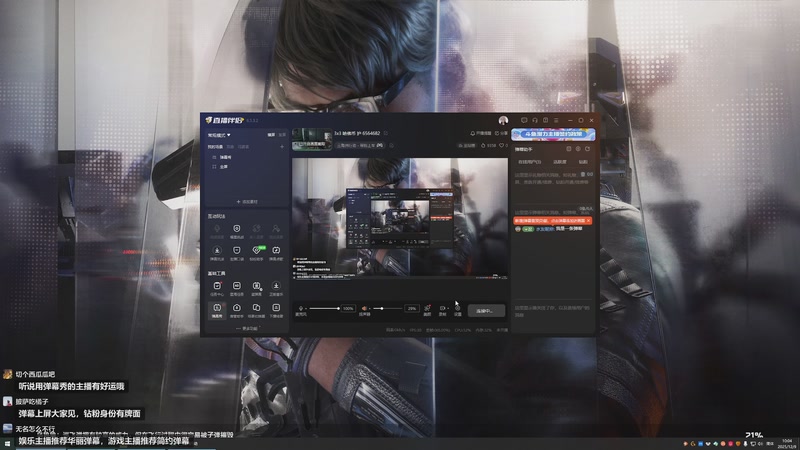This screenshot has width=800, height=450.
Task: Open the Windows Start button
Action: coord(7,444)
